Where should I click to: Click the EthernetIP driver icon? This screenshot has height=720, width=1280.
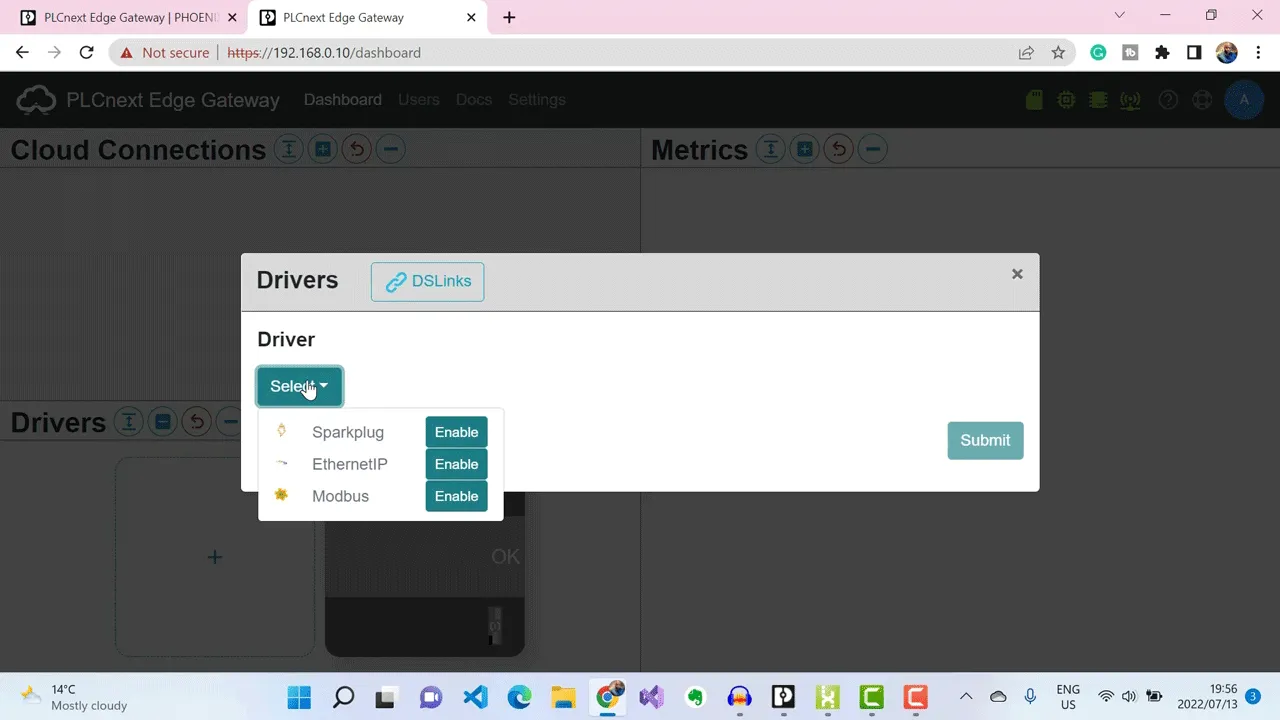pyautogui.click(x=282, y=463)
